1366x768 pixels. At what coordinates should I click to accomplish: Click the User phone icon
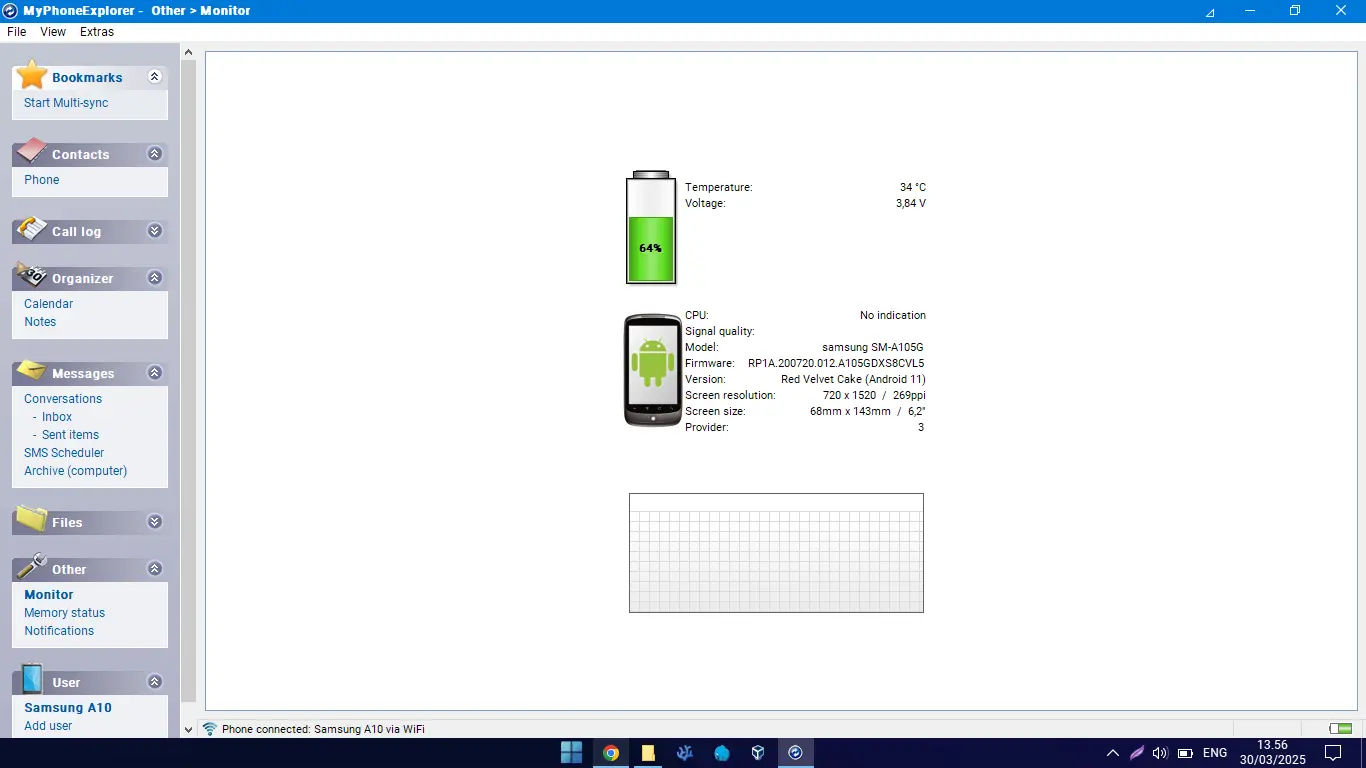point(32,679)
